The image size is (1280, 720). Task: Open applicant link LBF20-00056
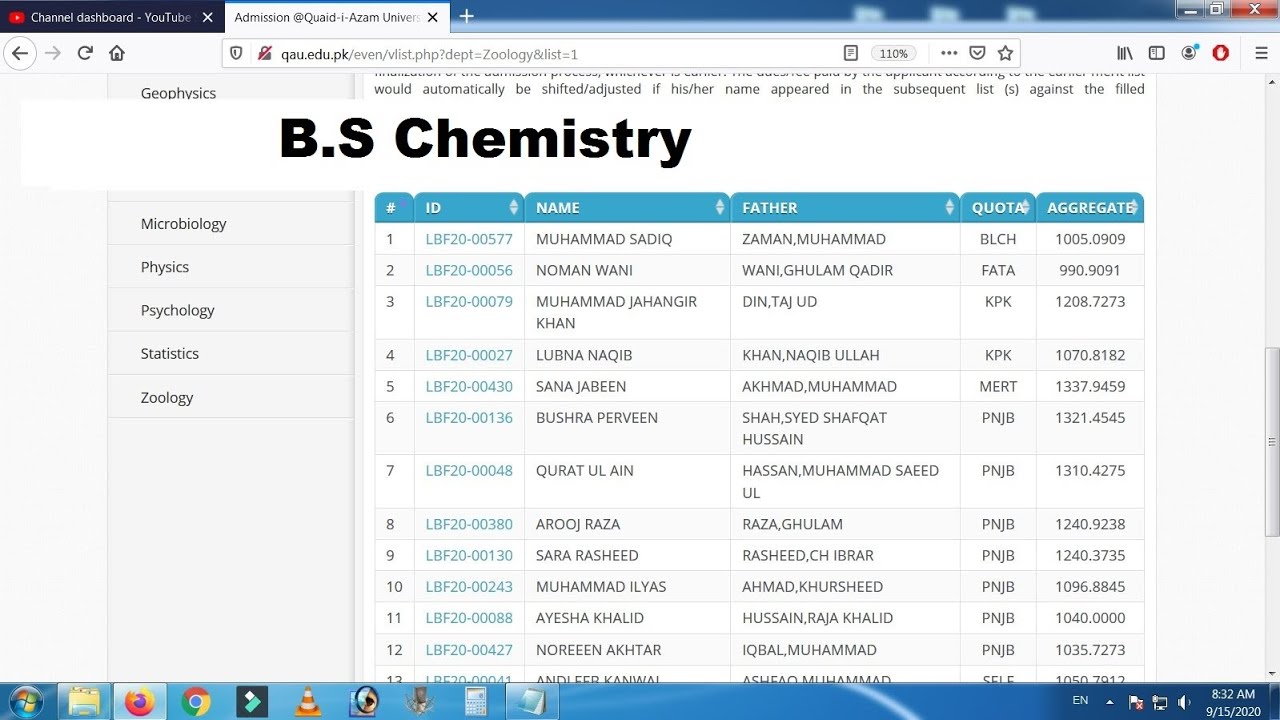click(x=469, y=270)
